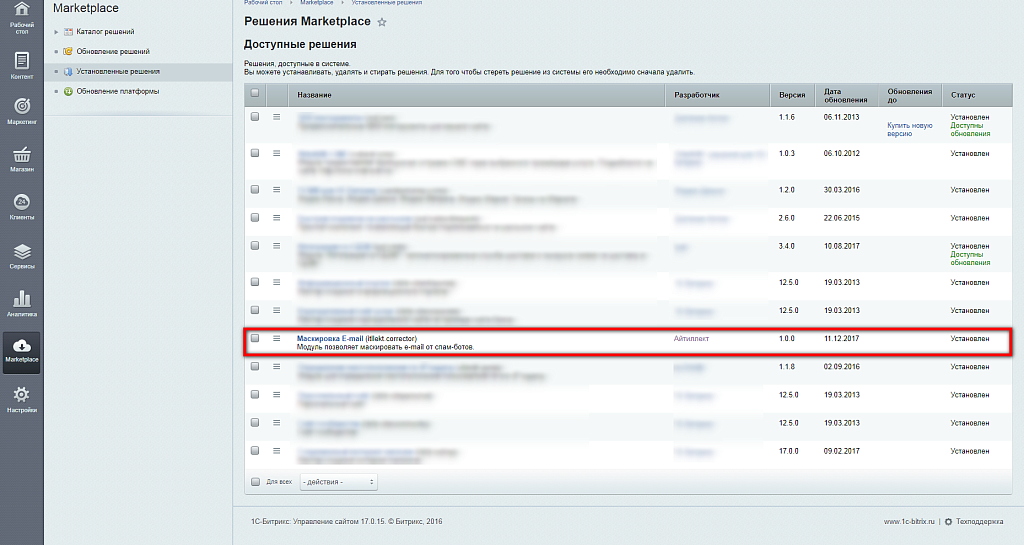Expand the Каталог решений tree item
The image size is (1024, 545).
tap(57, 33)
